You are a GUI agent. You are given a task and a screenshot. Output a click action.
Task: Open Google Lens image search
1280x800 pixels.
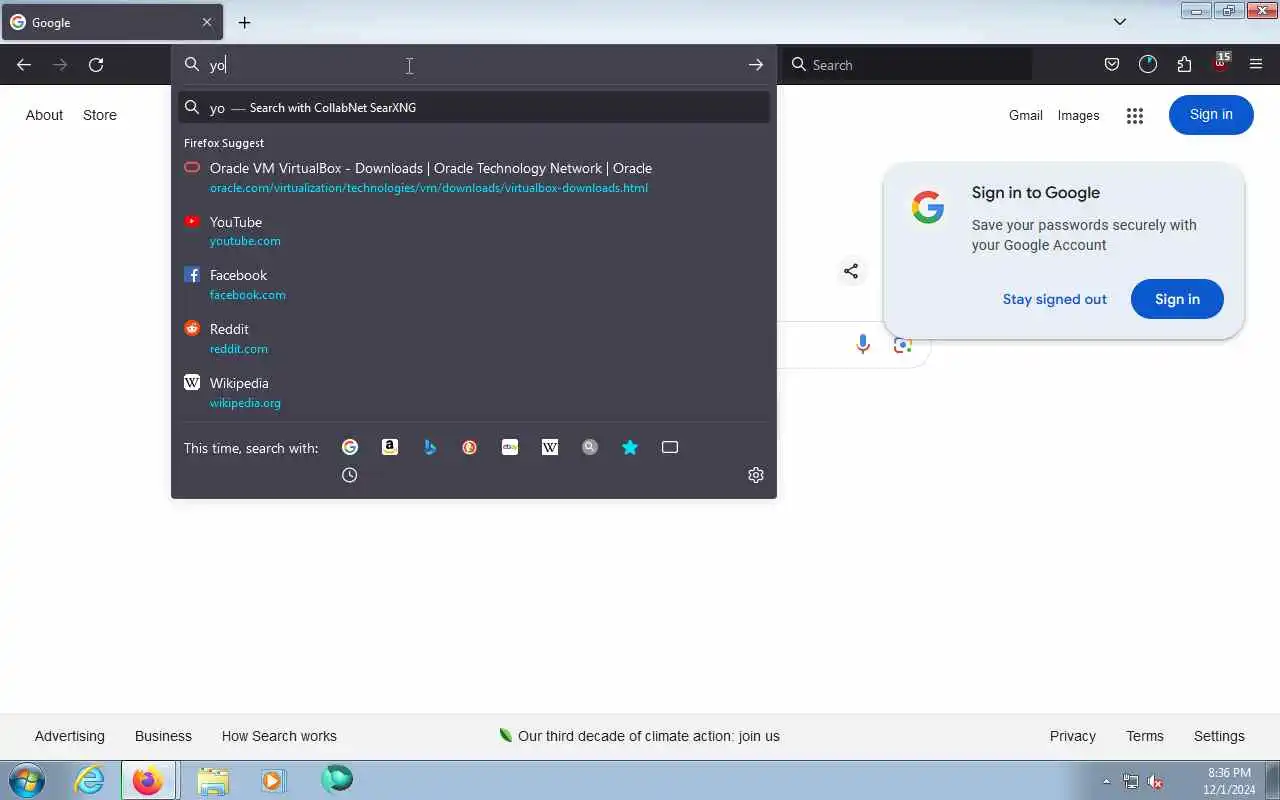(903, 345)
